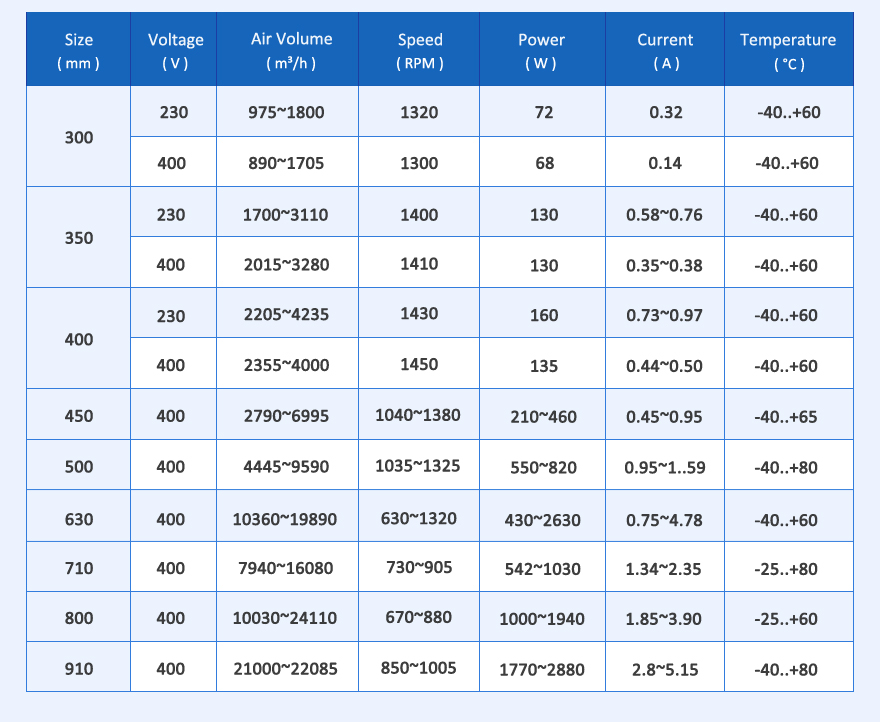Viewport: 880px width, 722px height.
Task: Select the Speed (RPM) header cell
Action: [x=419, y=50]
